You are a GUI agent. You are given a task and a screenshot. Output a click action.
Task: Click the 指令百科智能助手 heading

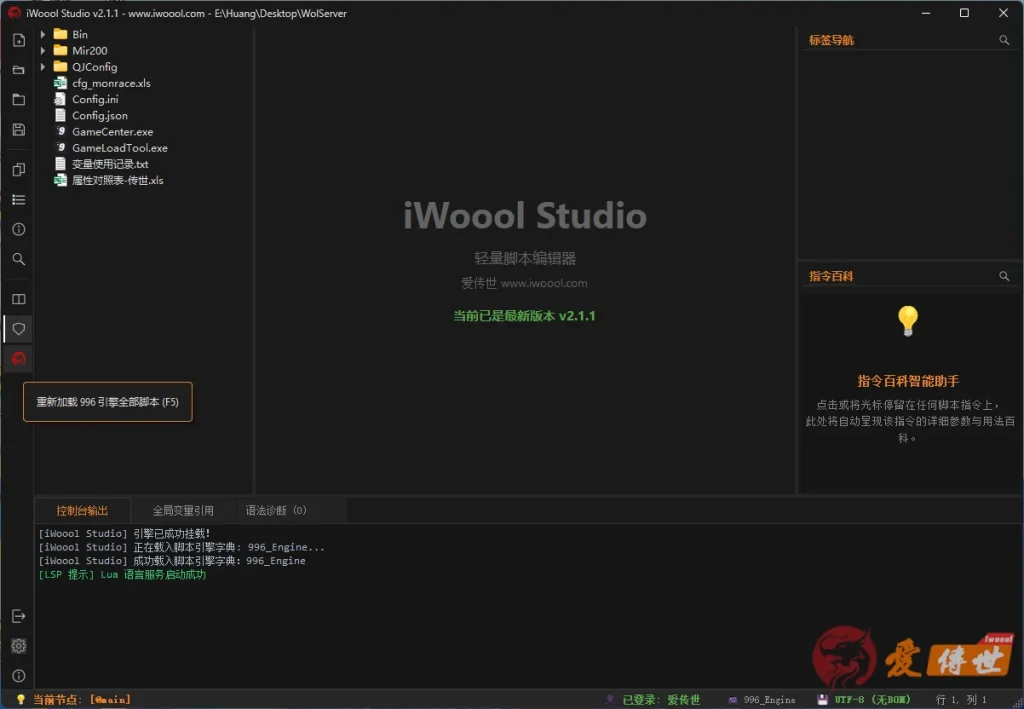coord(908,381)
